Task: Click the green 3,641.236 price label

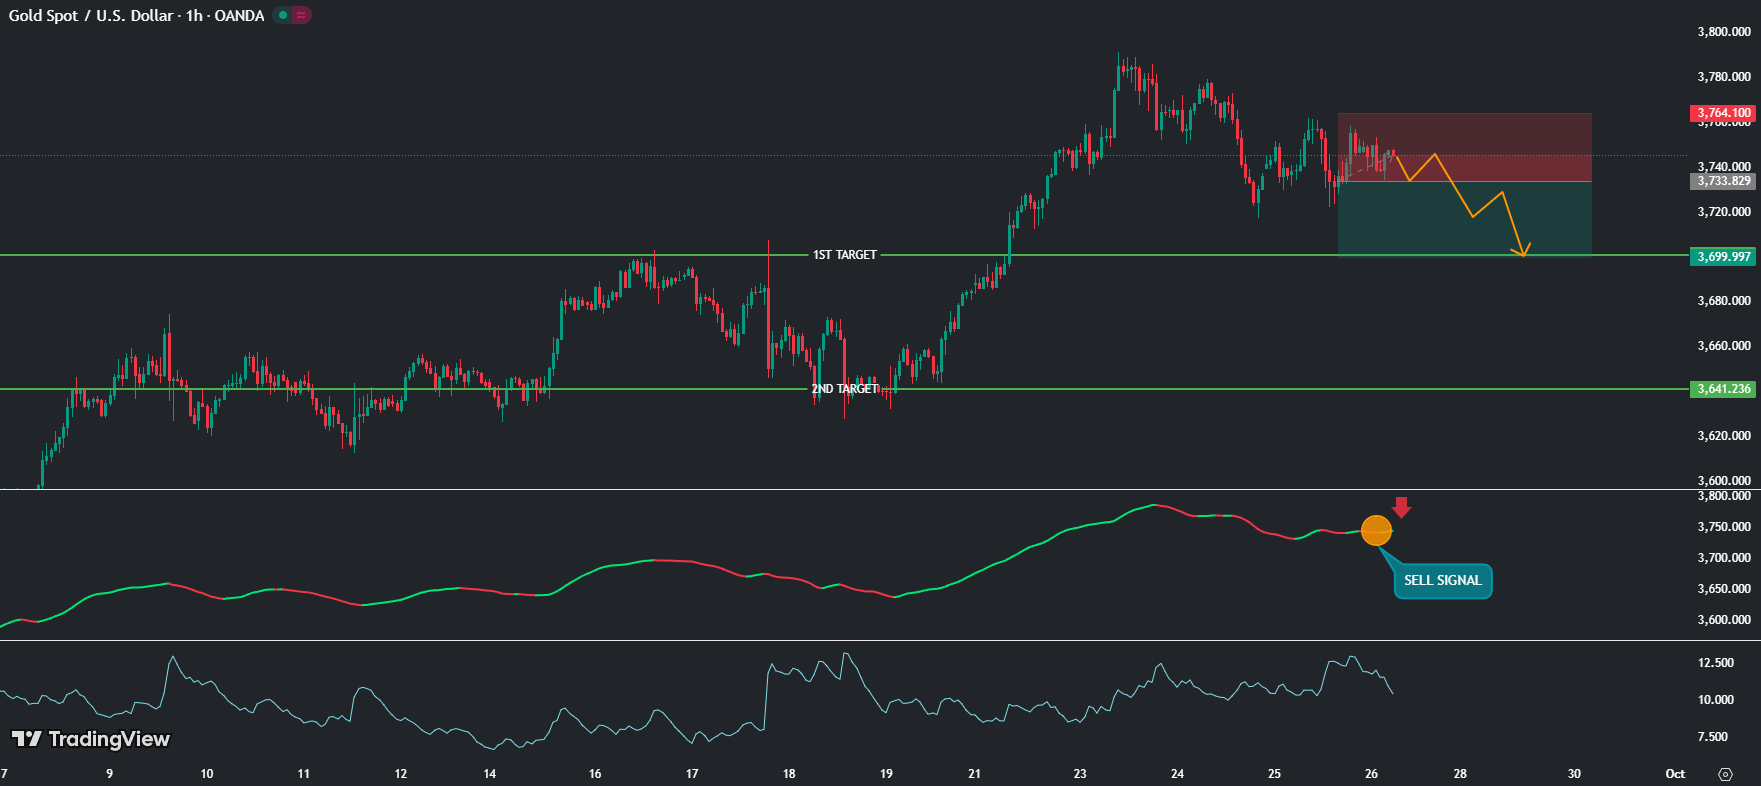Action: pyautogui.click(x=1723, y=389)
